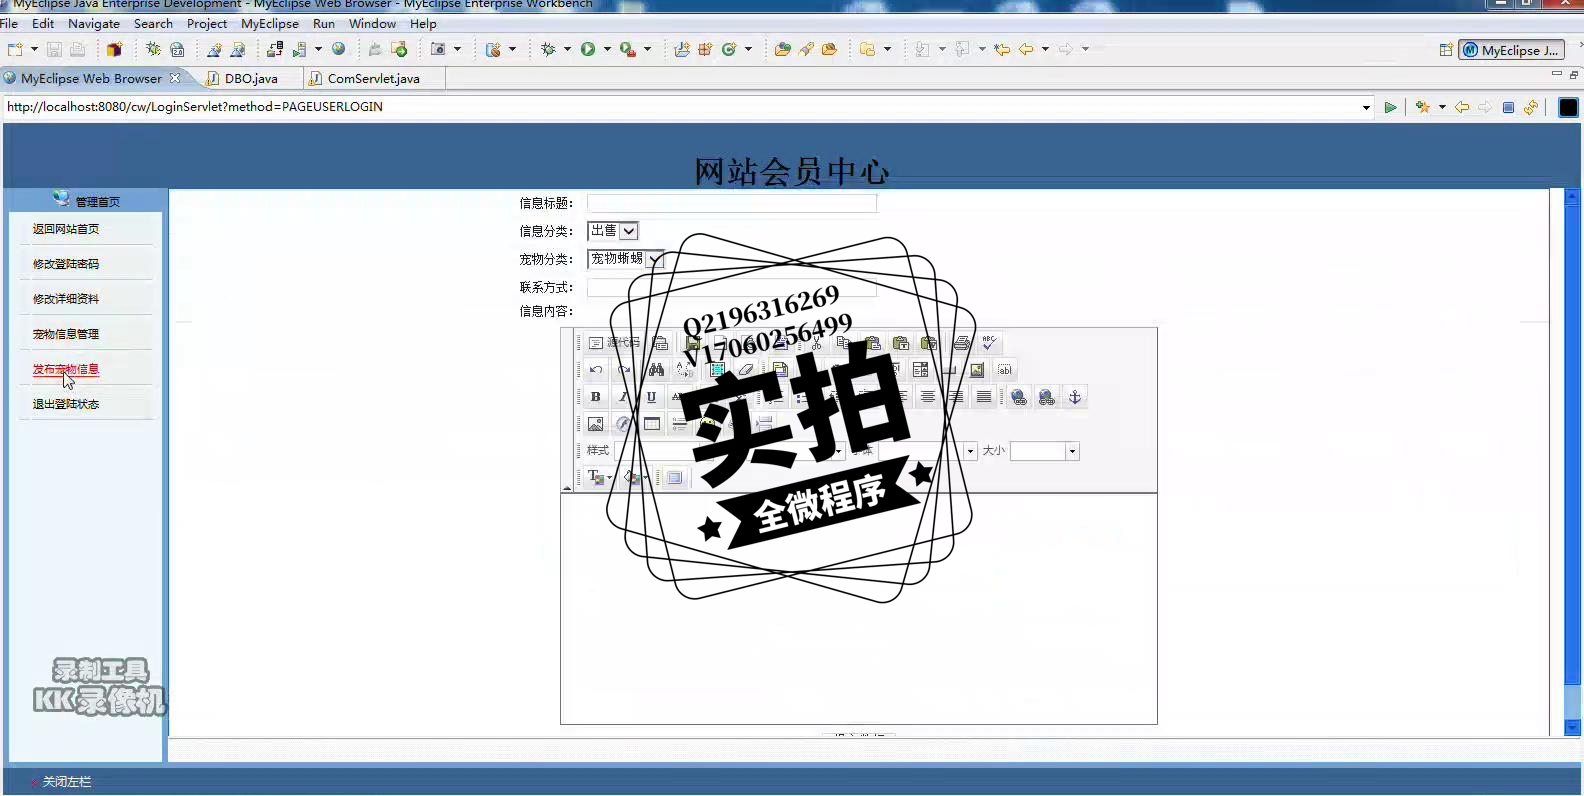Screen dimensions: 1584x796
Task: Open the New toolbar dropdown arrow
Action: tap(34, 49)
